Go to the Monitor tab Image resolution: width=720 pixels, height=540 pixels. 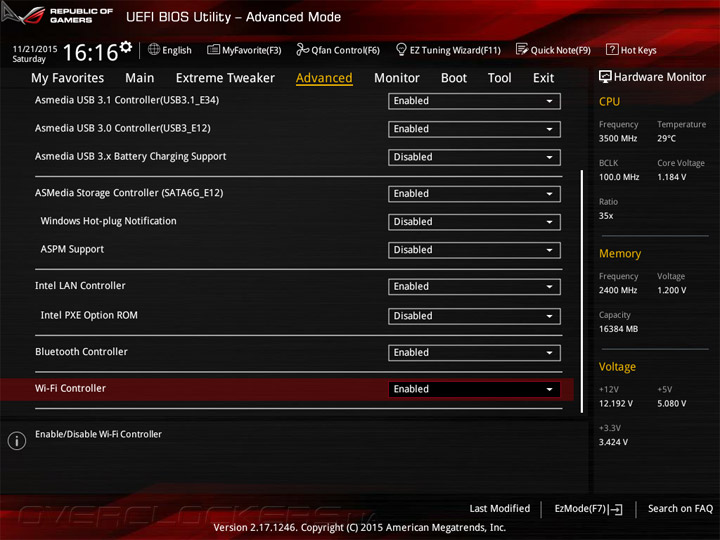[x=397, y=78]
